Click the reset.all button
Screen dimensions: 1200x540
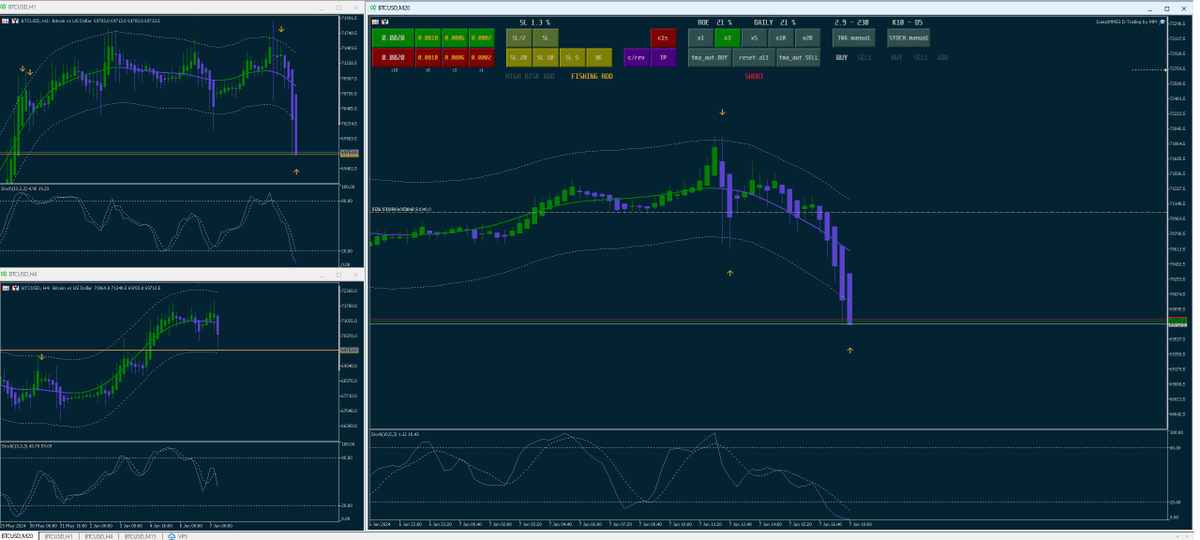pos(754,58)
